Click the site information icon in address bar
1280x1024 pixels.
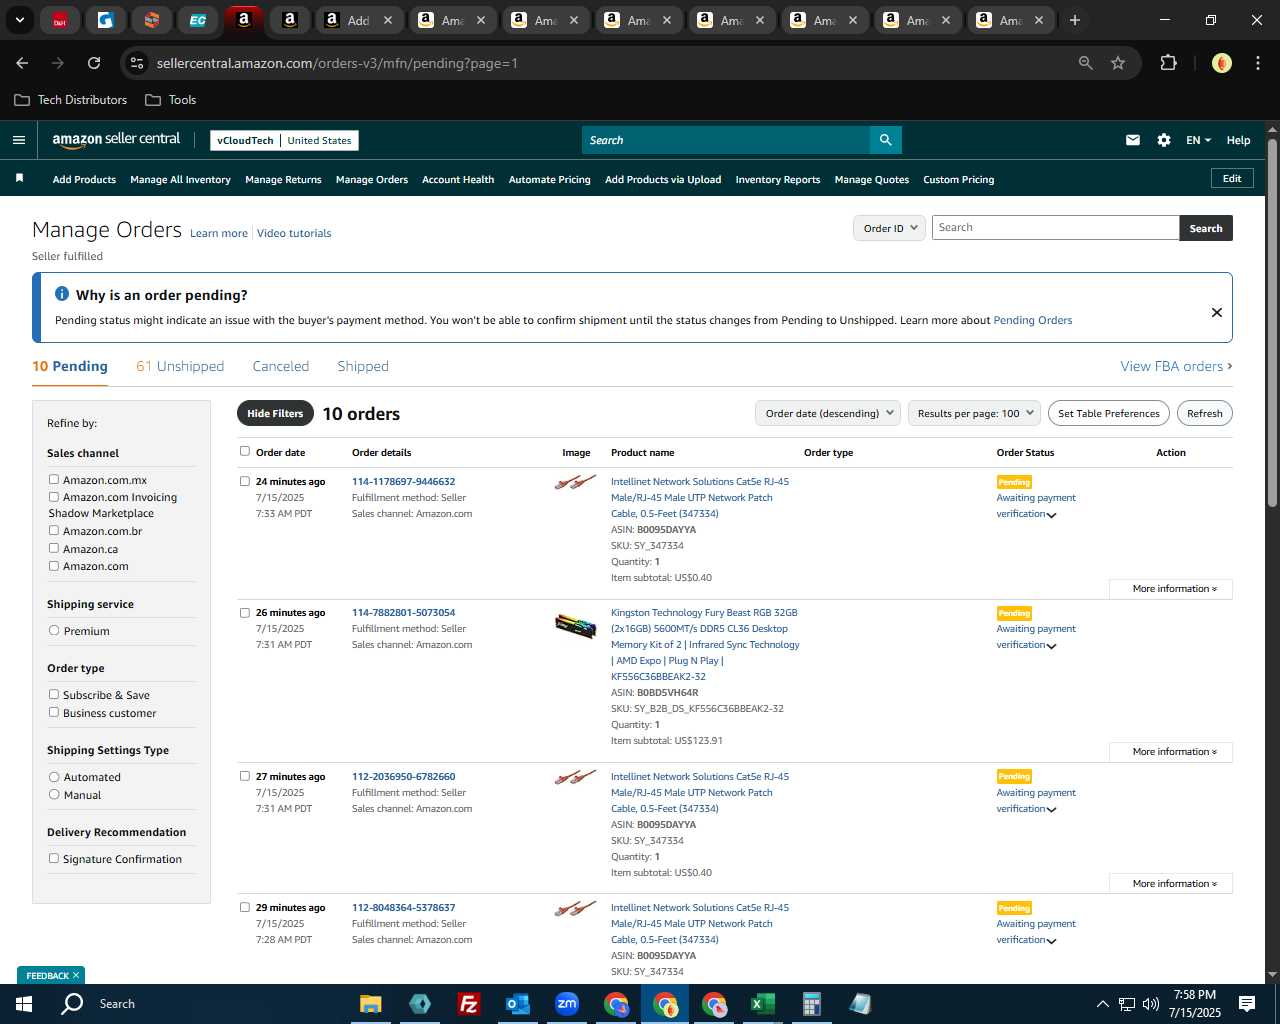[x=137, y=63]
